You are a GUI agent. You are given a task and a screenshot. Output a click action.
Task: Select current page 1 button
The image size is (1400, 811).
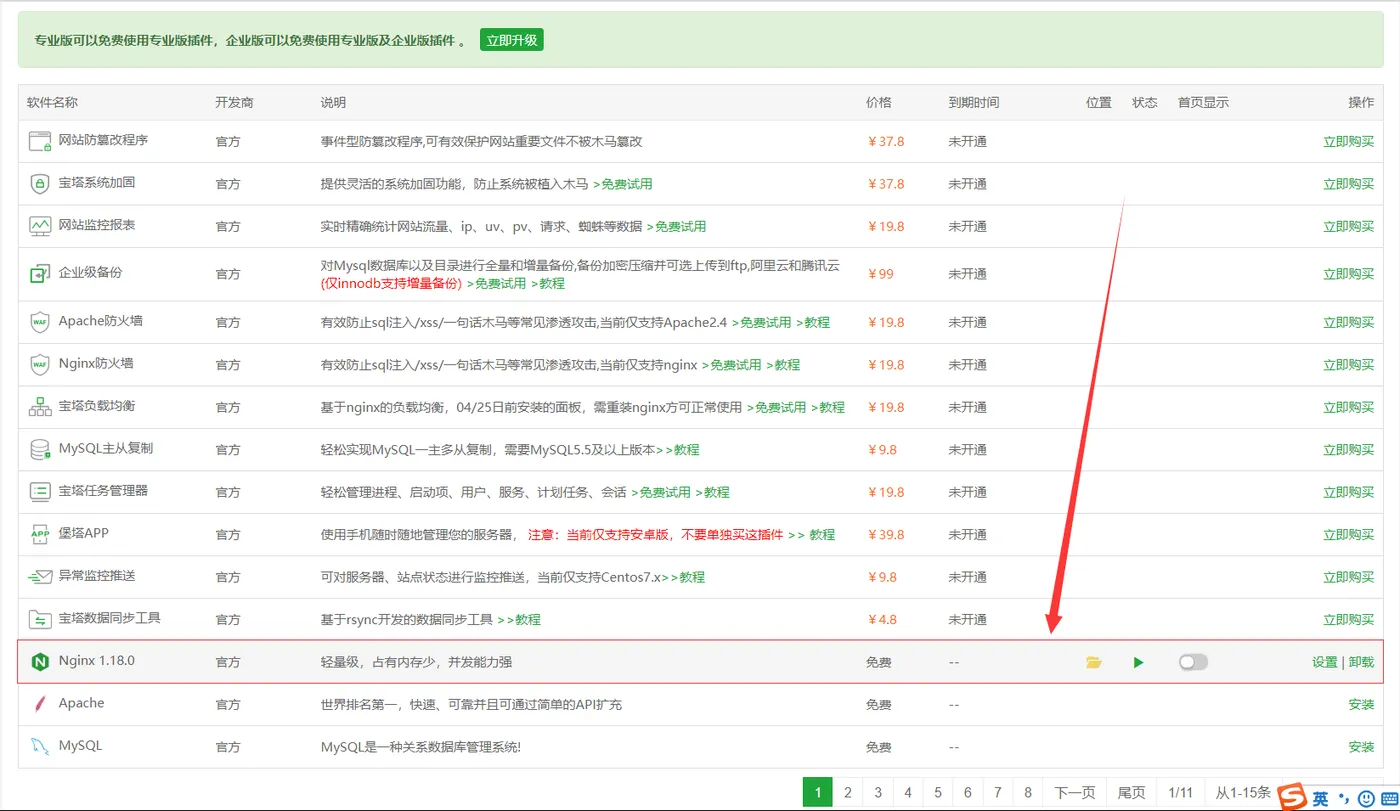[x=817, y=793]
